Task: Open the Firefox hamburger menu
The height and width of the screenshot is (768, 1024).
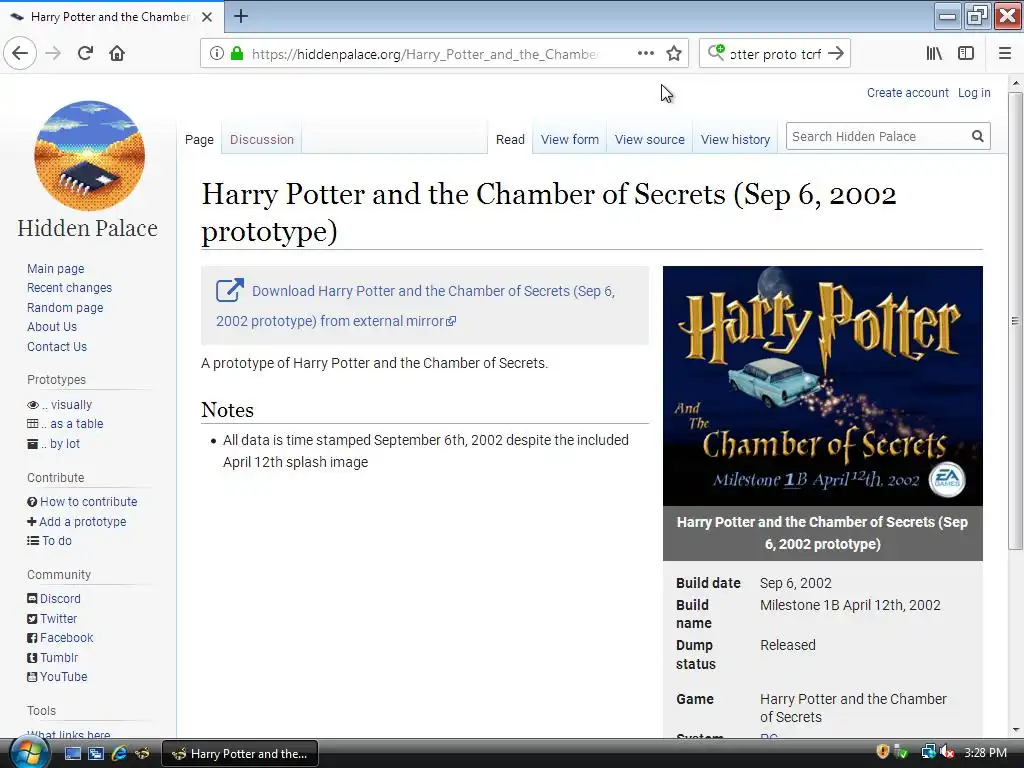Action: click(x=1004, y=54)
